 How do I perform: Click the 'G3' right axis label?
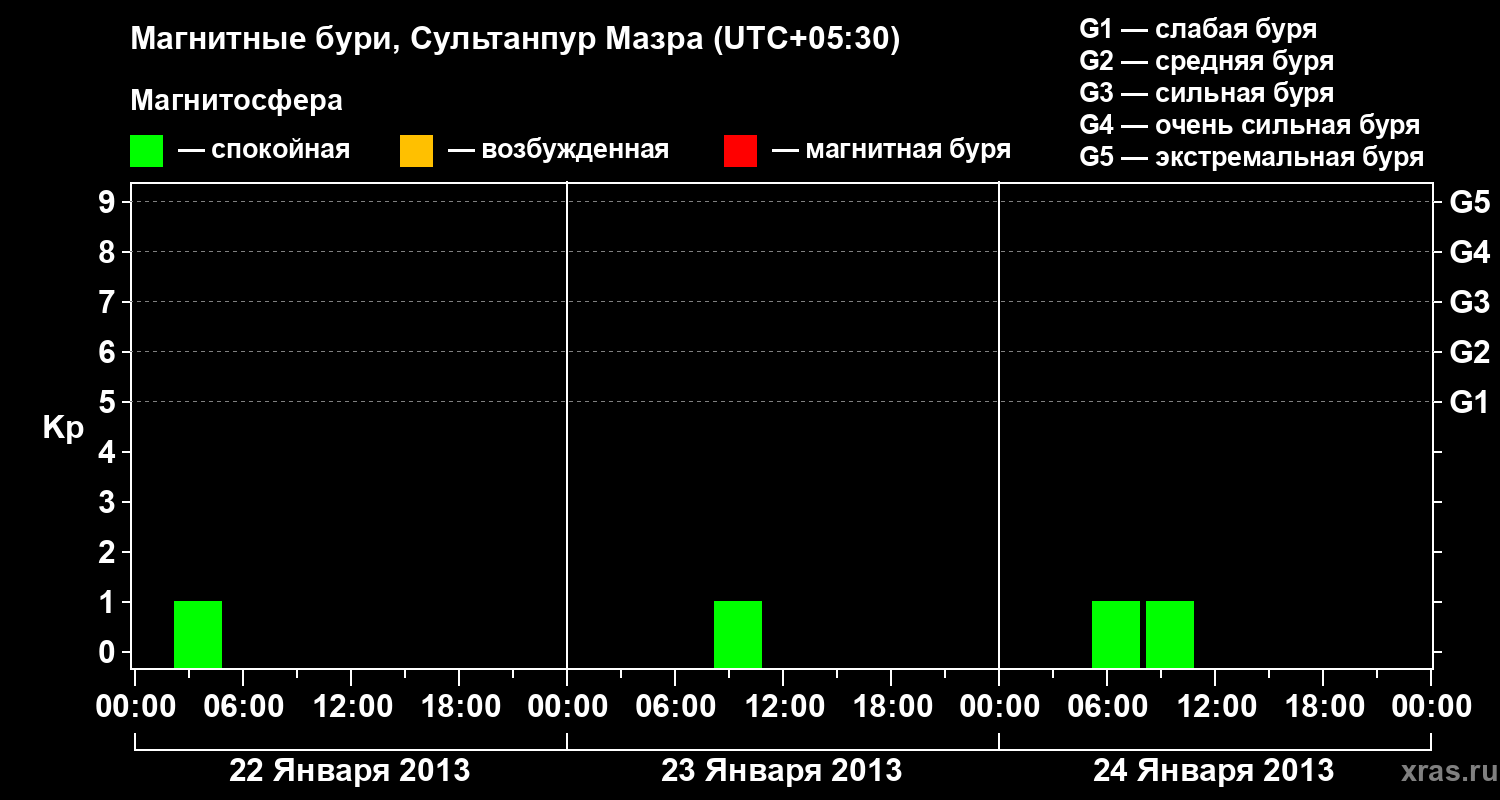click(1470, 302)
